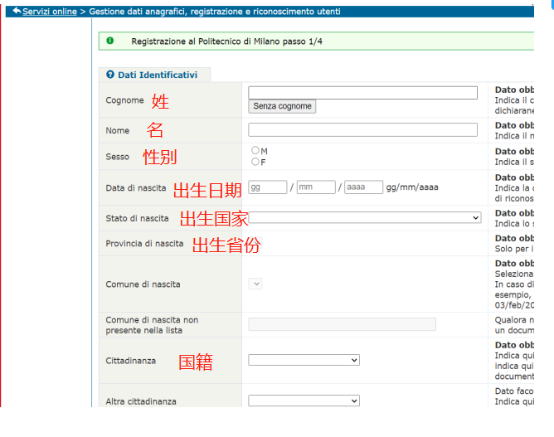Click the Senza cognome button

point(282,106)
